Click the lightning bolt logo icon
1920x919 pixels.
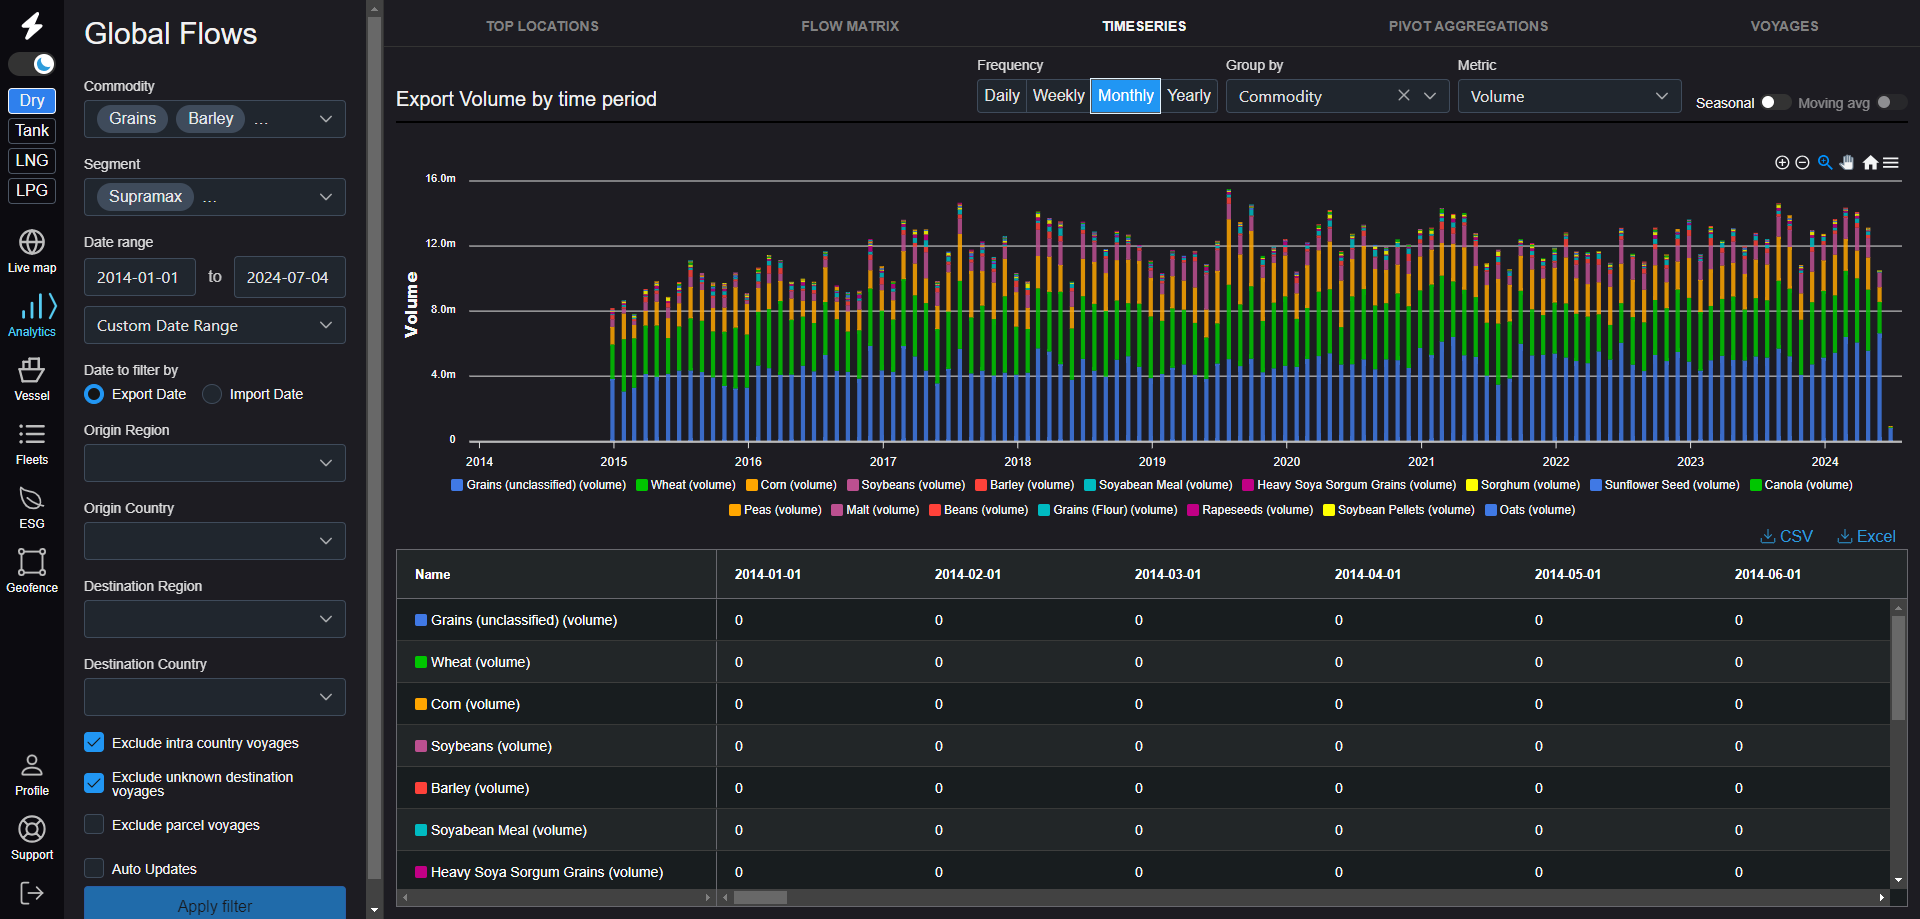pos(32,25)
